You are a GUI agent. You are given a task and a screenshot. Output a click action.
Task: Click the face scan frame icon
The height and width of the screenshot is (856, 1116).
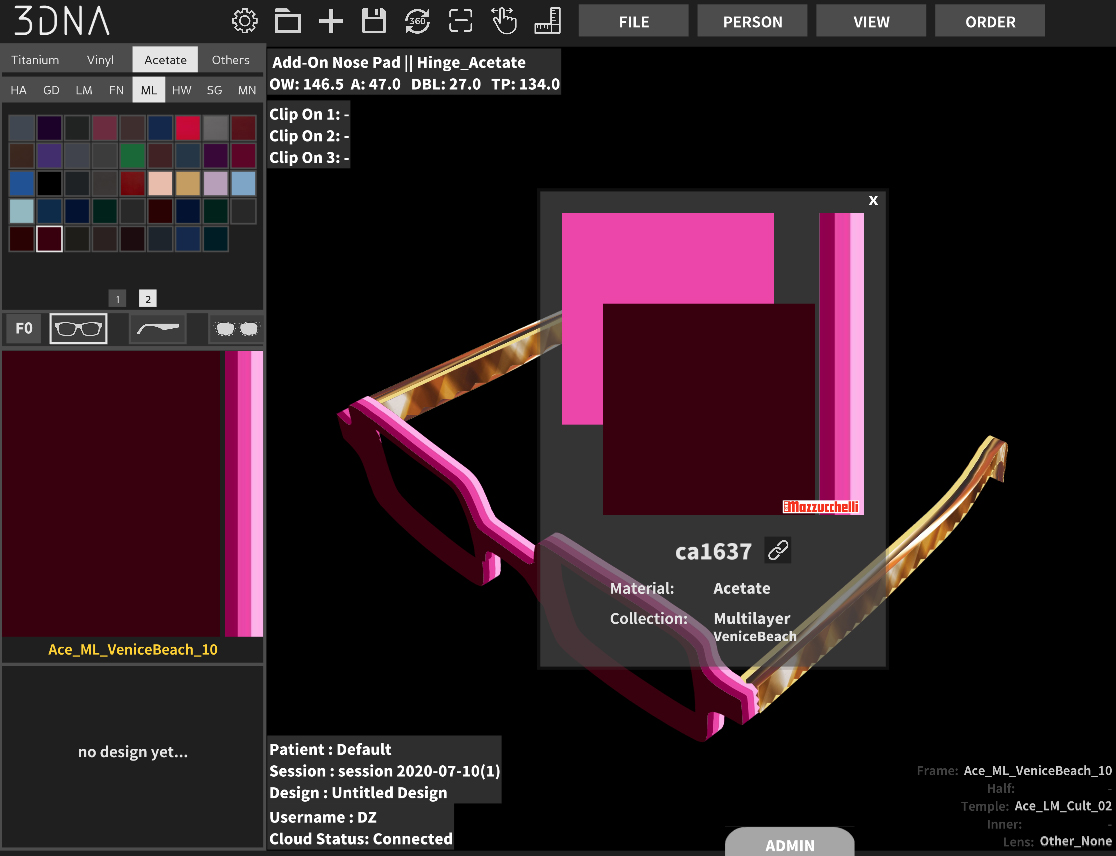pyautogui.click(x=460, y=21)
